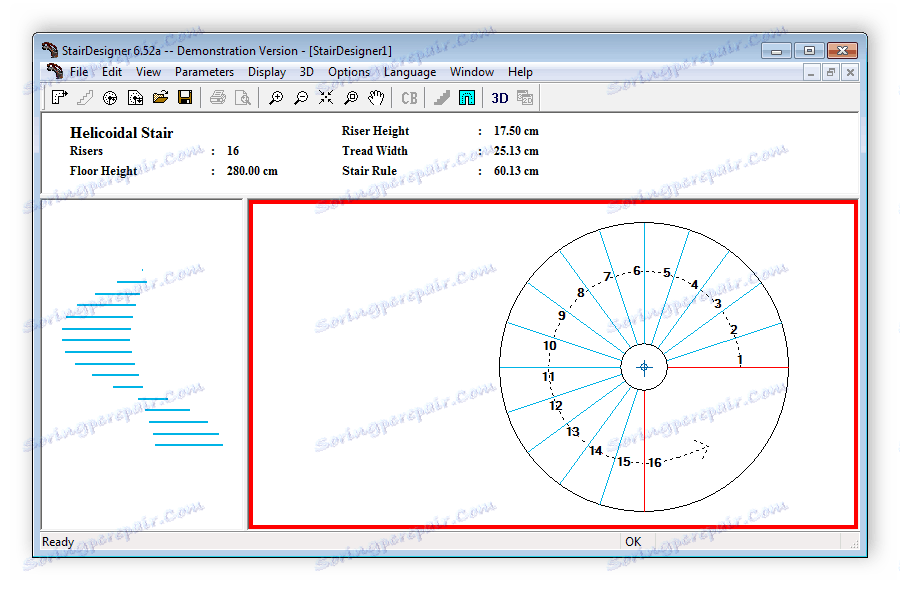Click the Options menu
The height and width of the screenshot is (590, 900).
pos(349,72)
